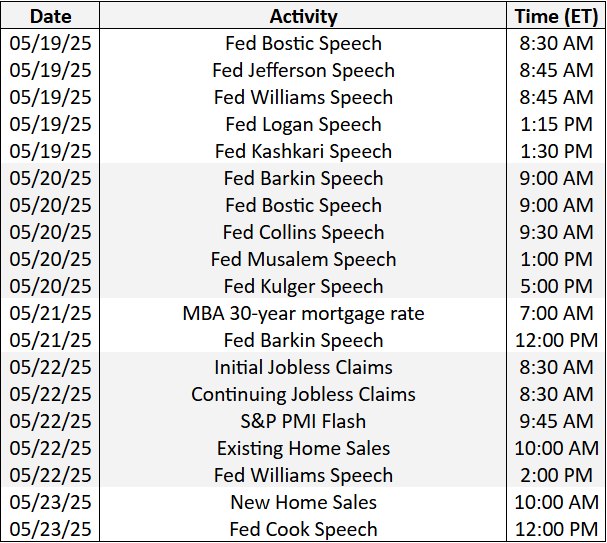Click the Date column header

50,16
